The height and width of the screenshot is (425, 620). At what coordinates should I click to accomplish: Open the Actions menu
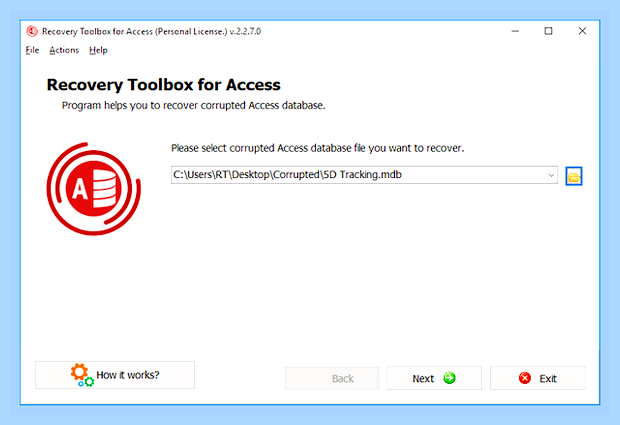[x=64, y=50]
